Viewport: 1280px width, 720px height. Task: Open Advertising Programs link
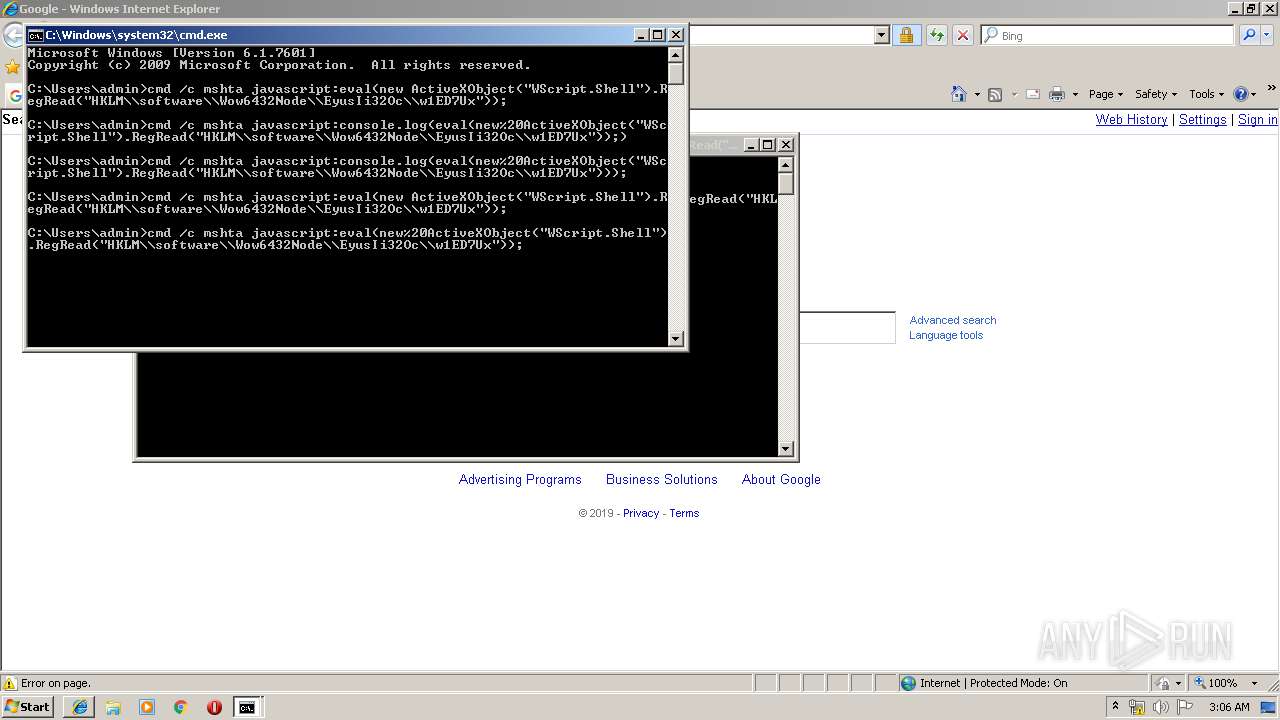tap(520, 479)
